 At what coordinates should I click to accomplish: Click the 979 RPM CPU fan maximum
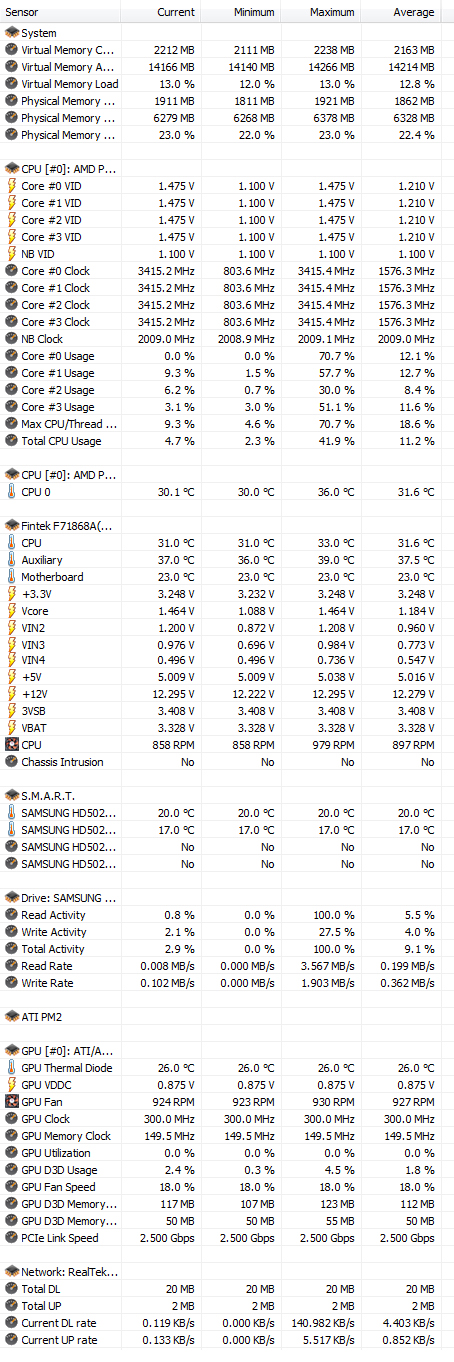point(332,746)
